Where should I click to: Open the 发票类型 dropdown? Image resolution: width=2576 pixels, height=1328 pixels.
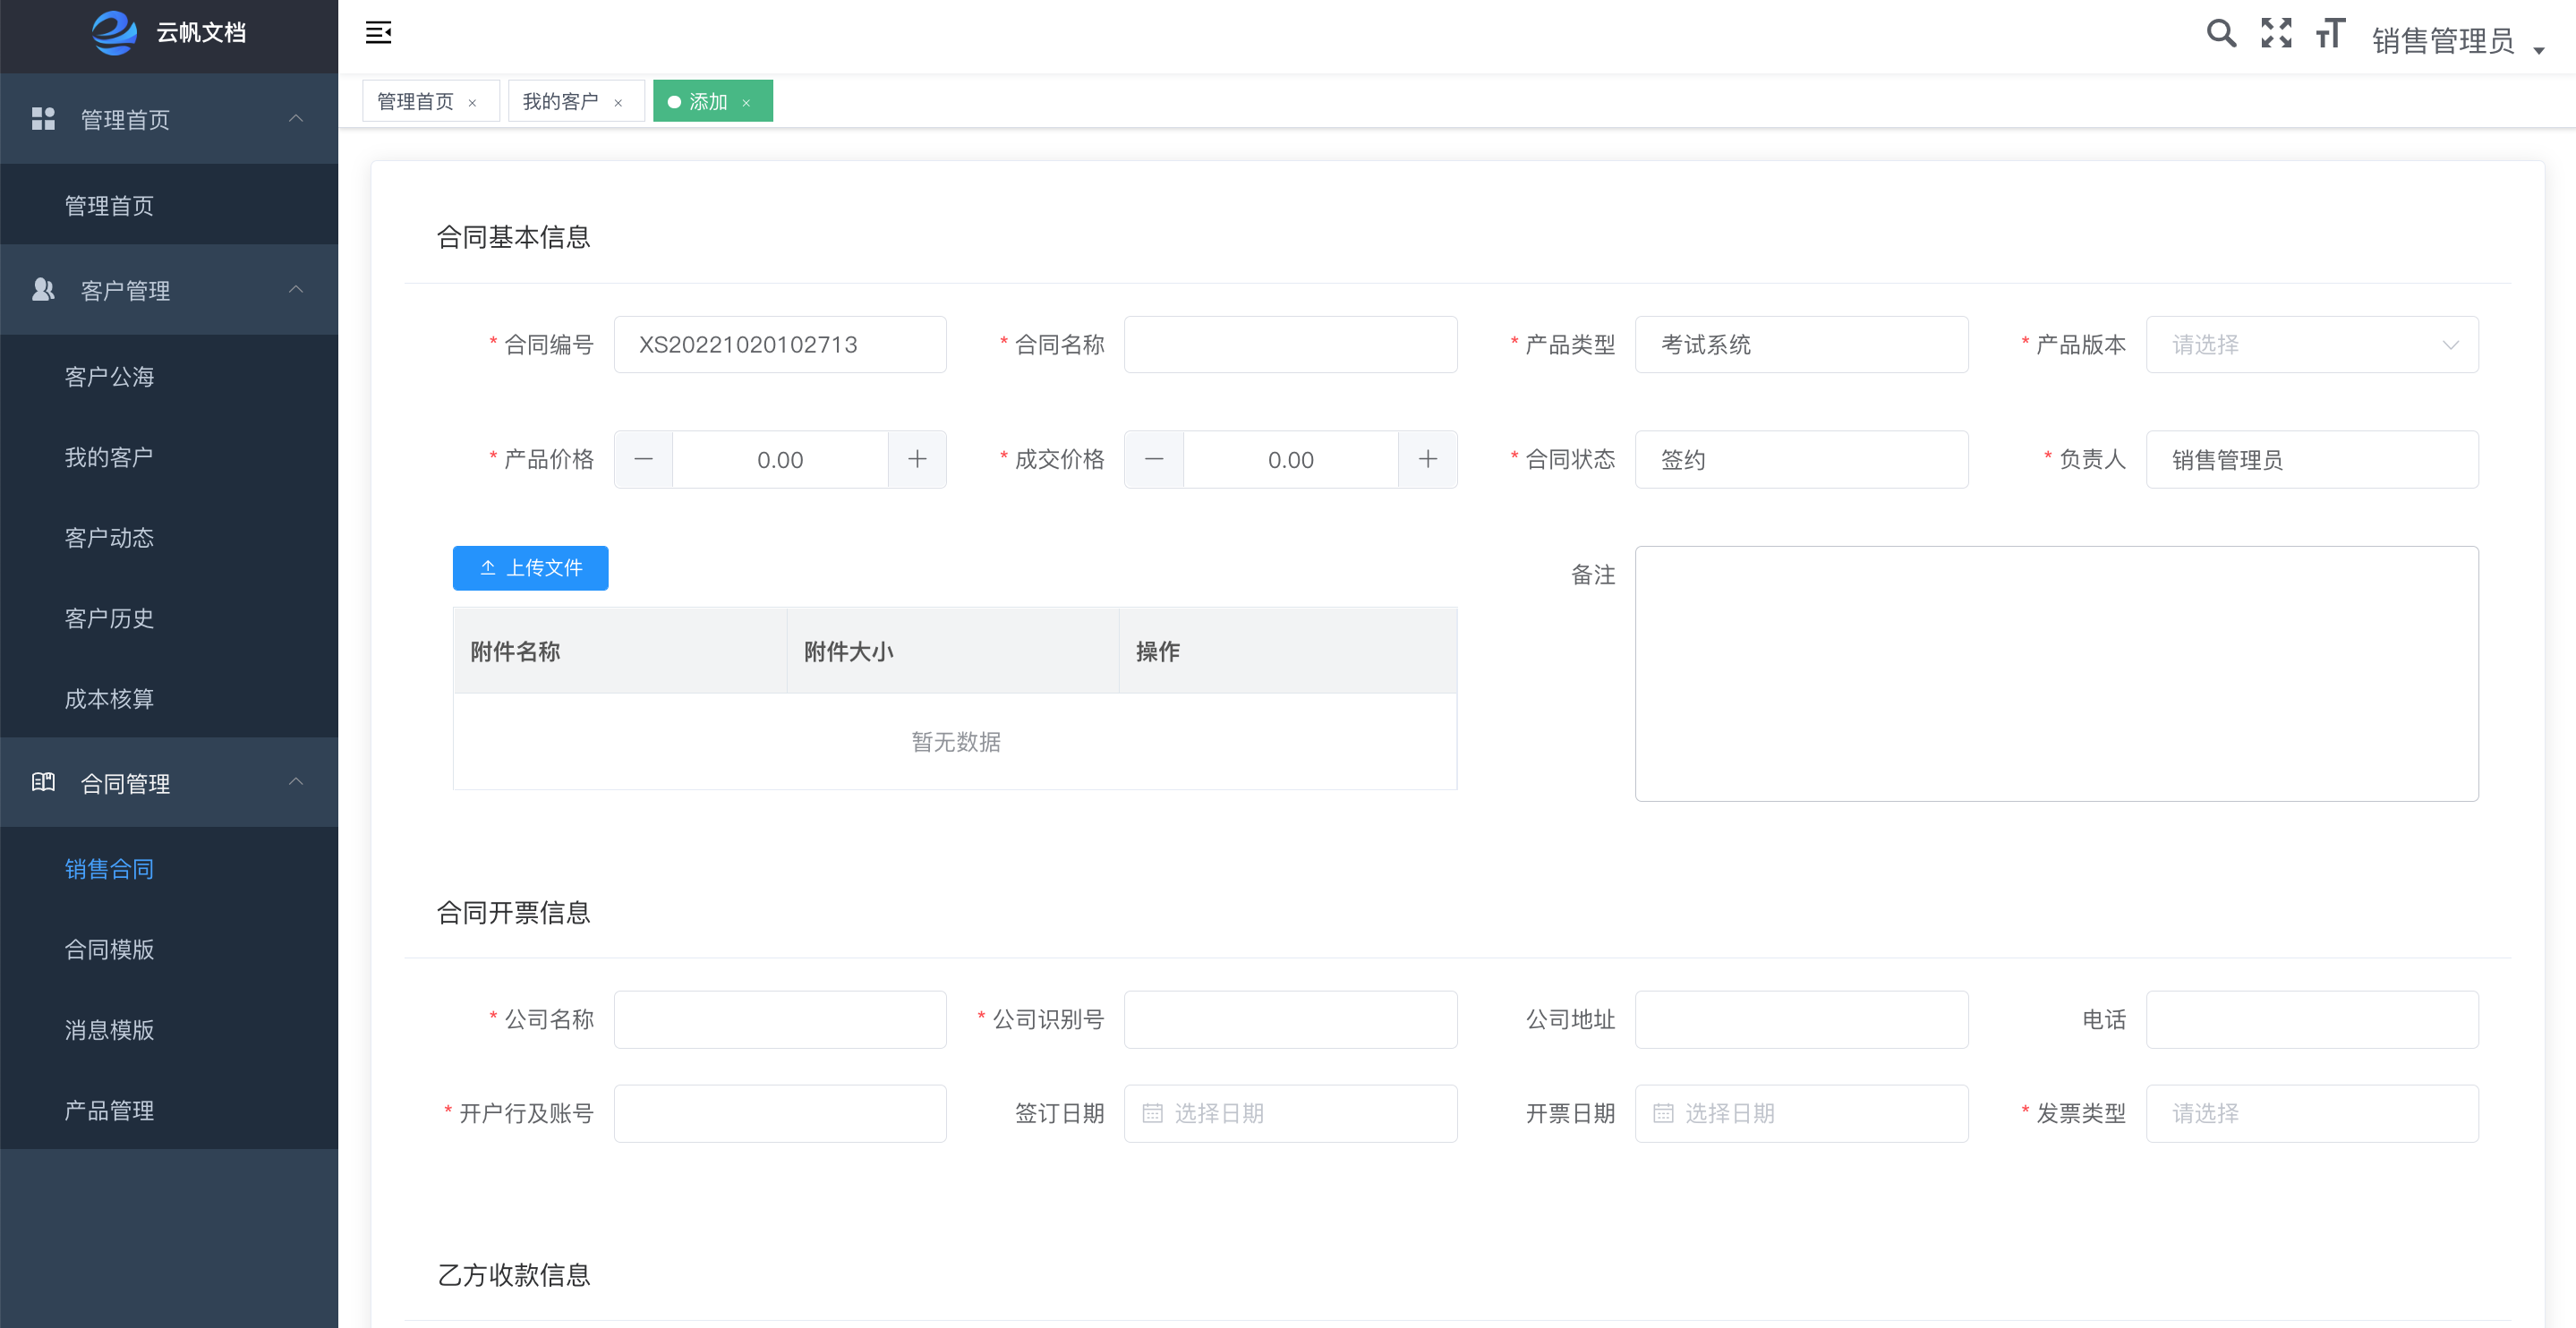(x=2312, y=1113)
